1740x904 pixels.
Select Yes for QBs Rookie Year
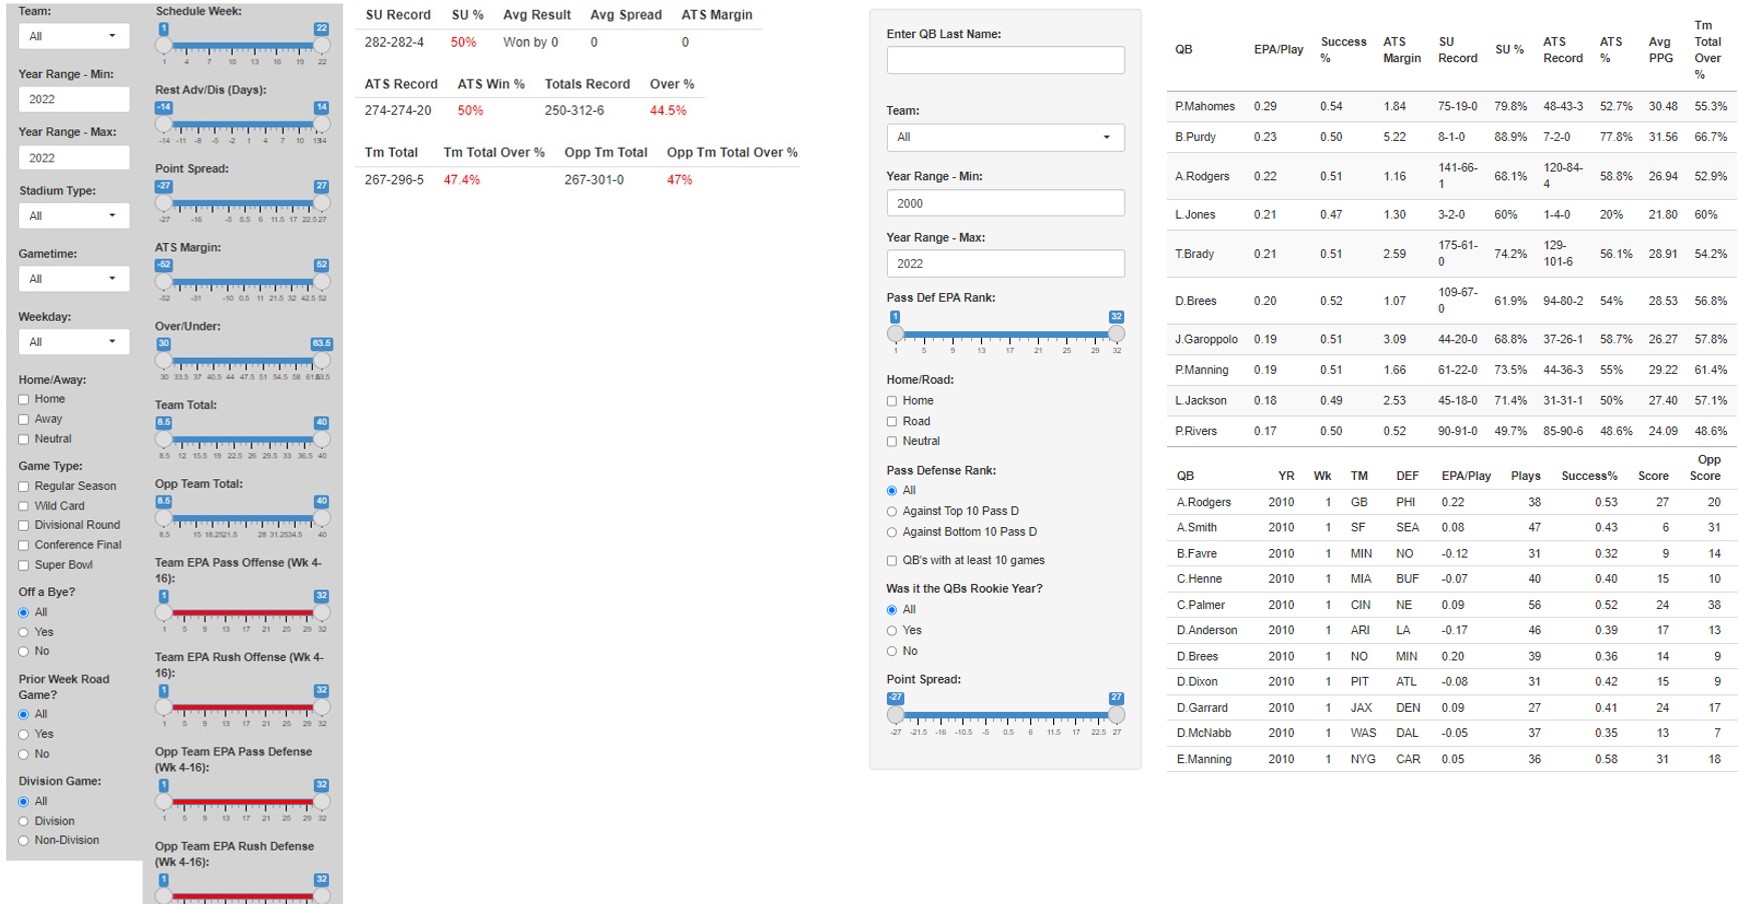(x=891, y=630)
